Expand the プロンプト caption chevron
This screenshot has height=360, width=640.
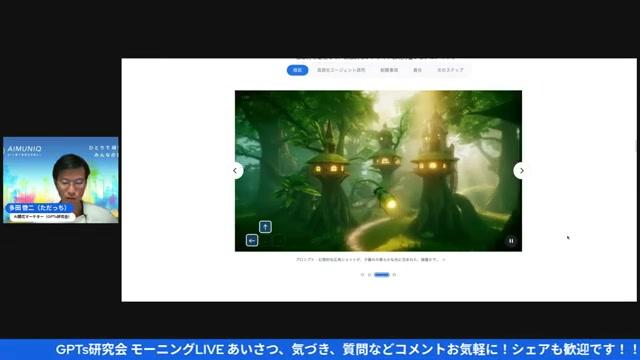point(444,260)
